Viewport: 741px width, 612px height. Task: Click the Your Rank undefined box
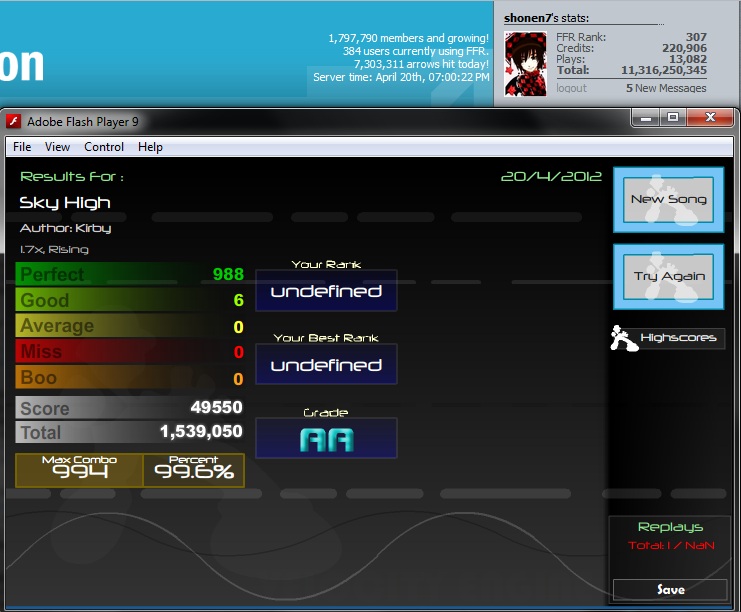pos(326,290)
